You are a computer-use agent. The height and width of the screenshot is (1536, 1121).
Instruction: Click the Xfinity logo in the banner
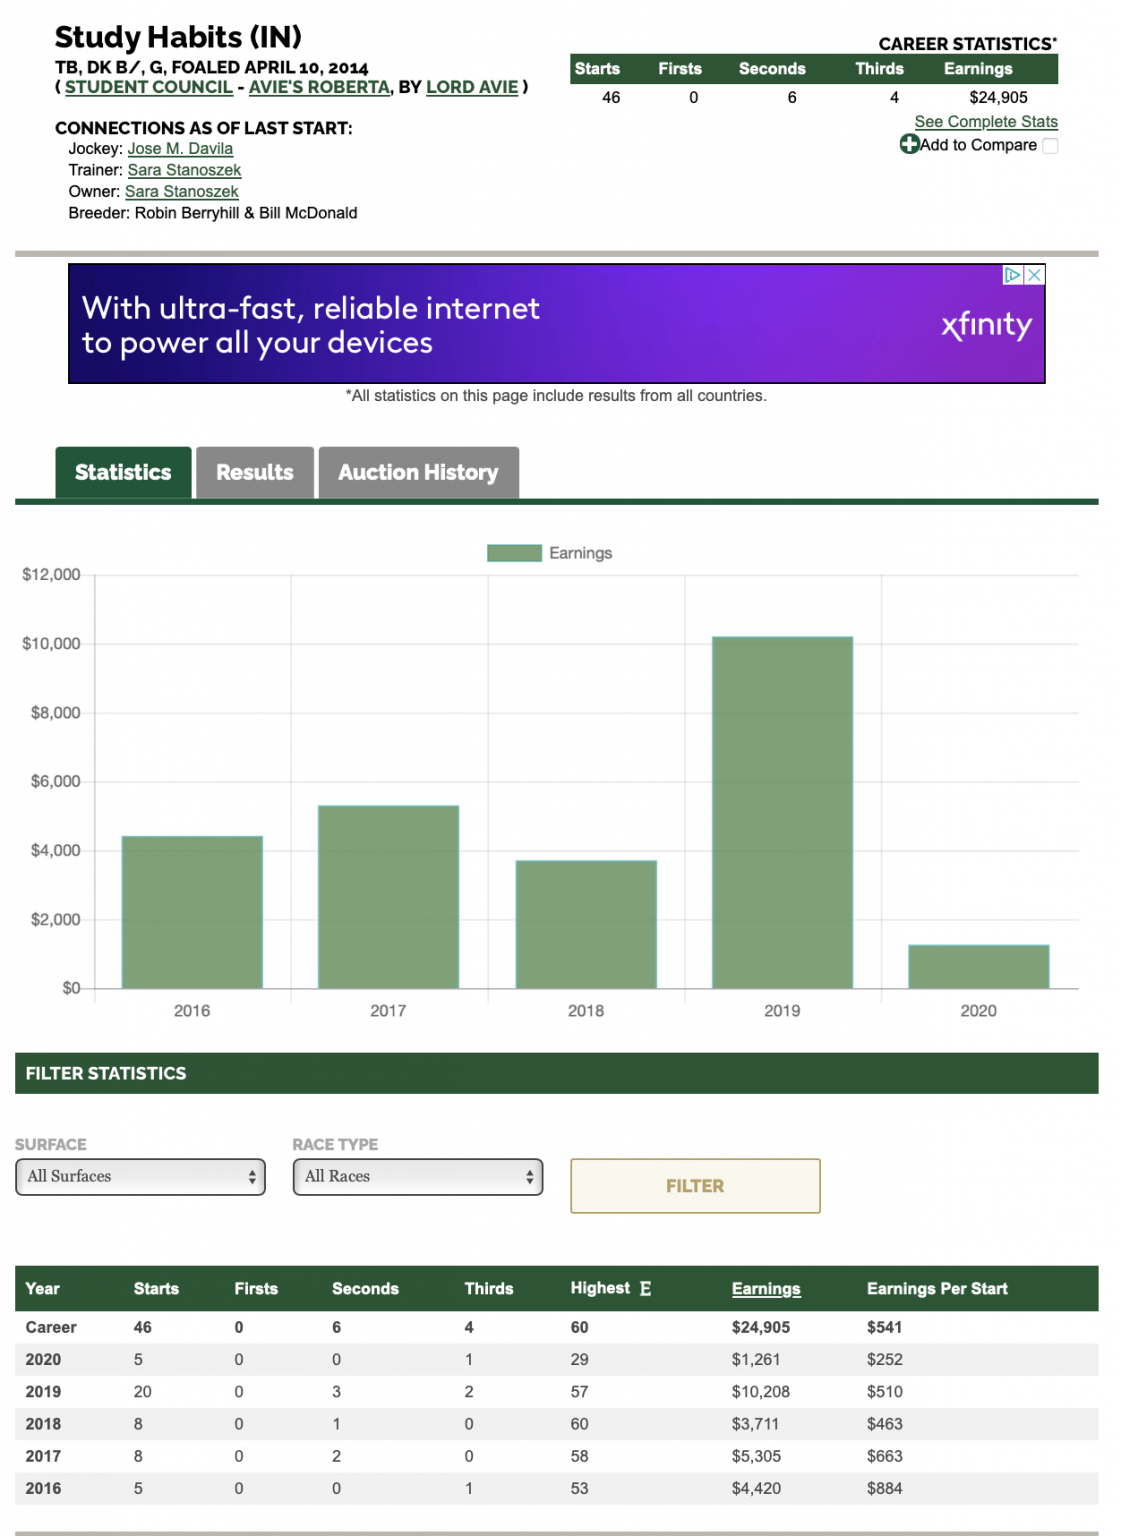[985, 325]
